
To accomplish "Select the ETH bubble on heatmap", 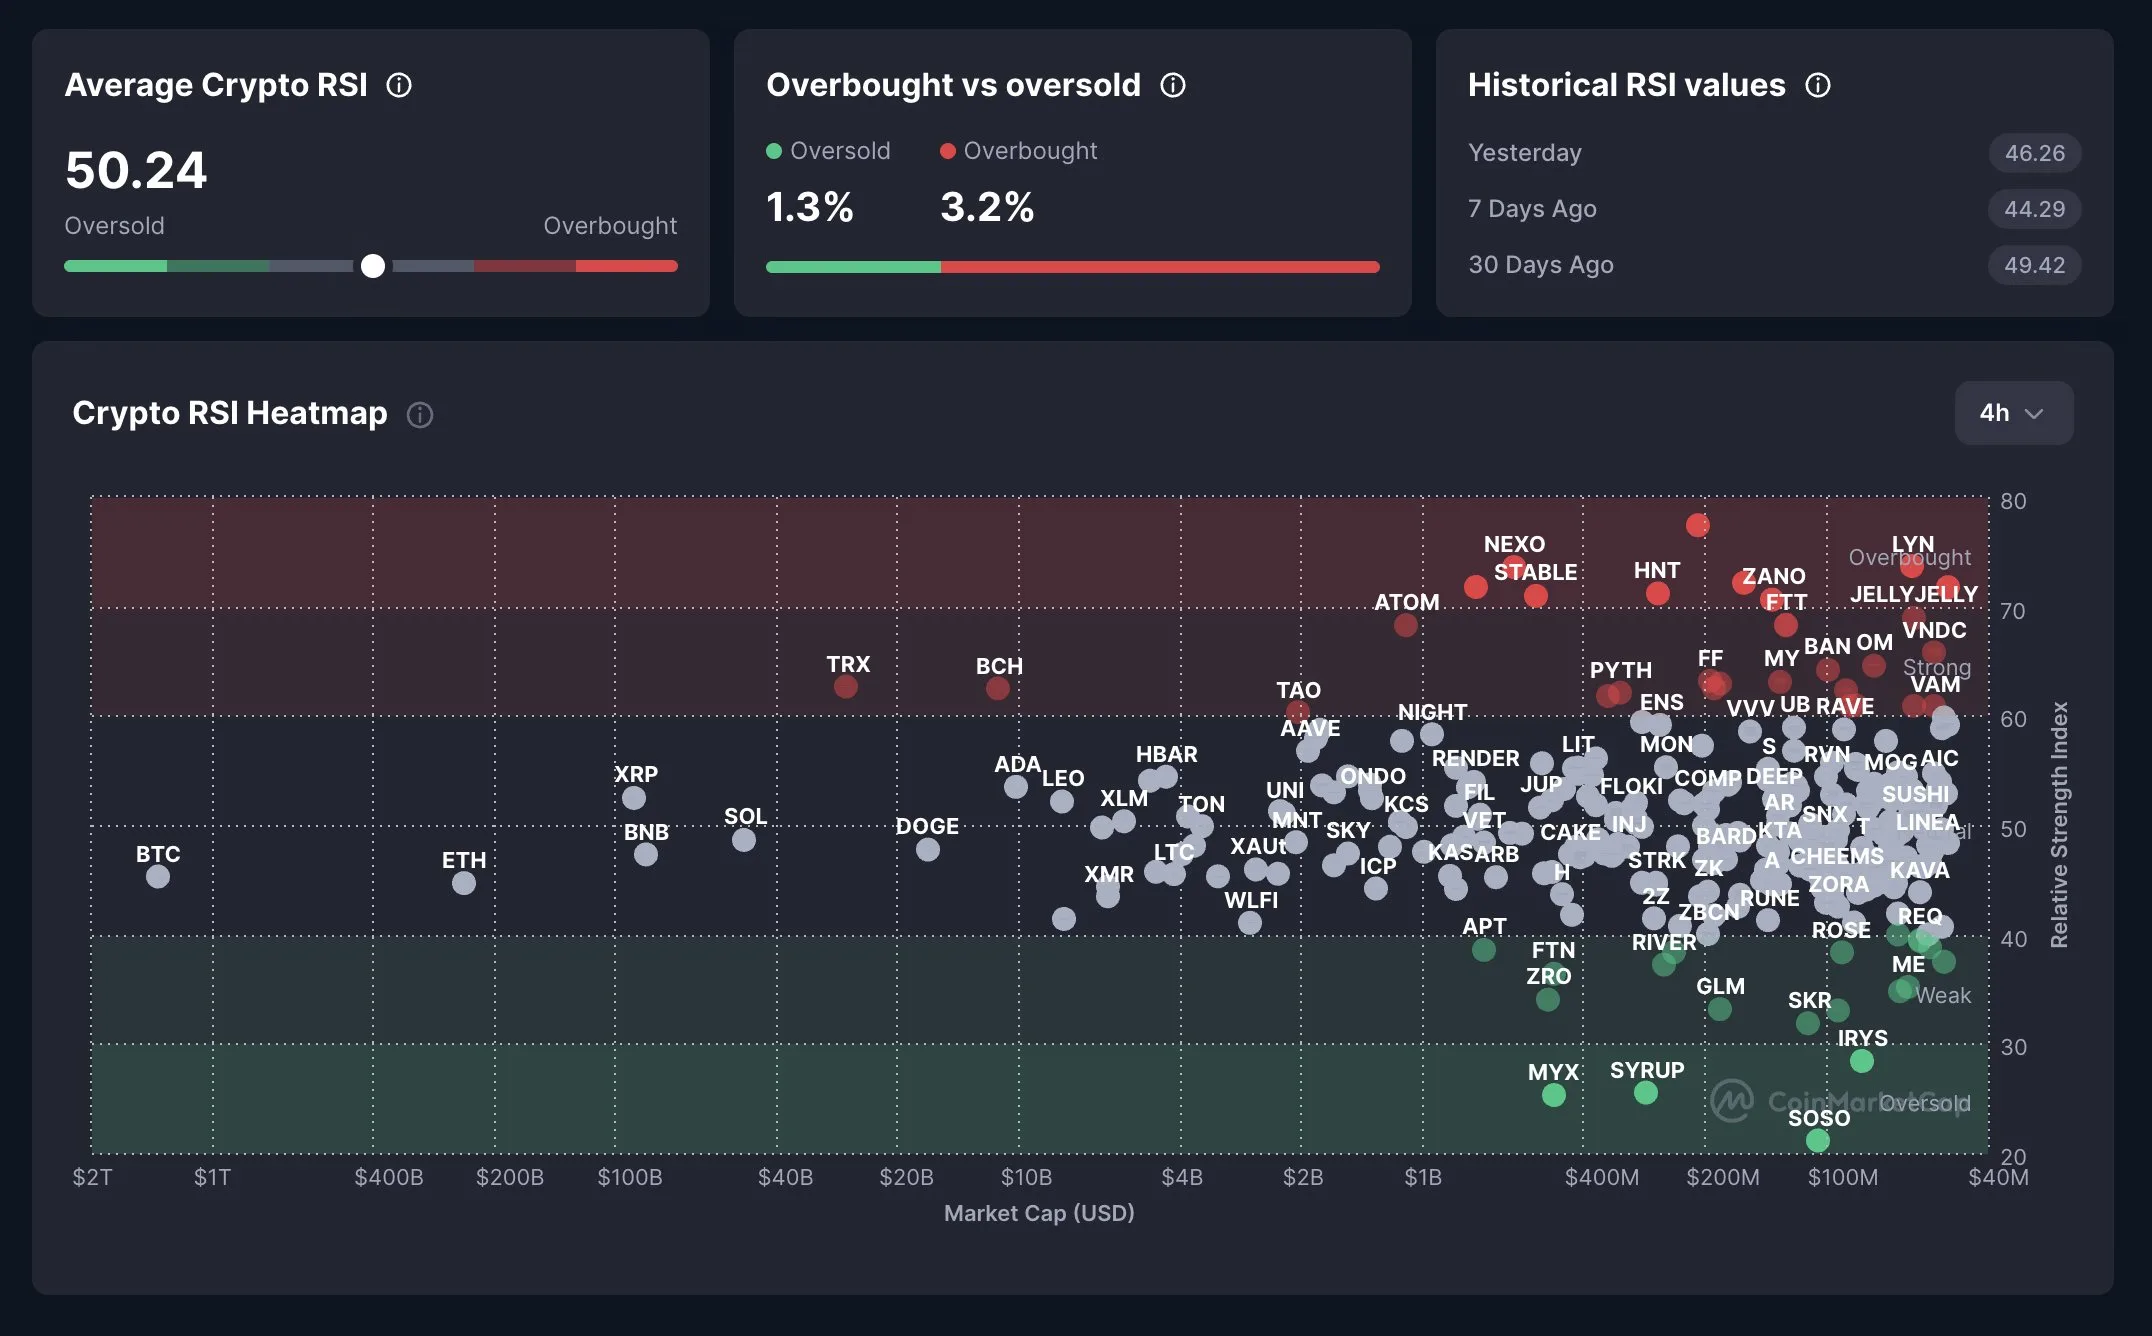I will 464,883.
